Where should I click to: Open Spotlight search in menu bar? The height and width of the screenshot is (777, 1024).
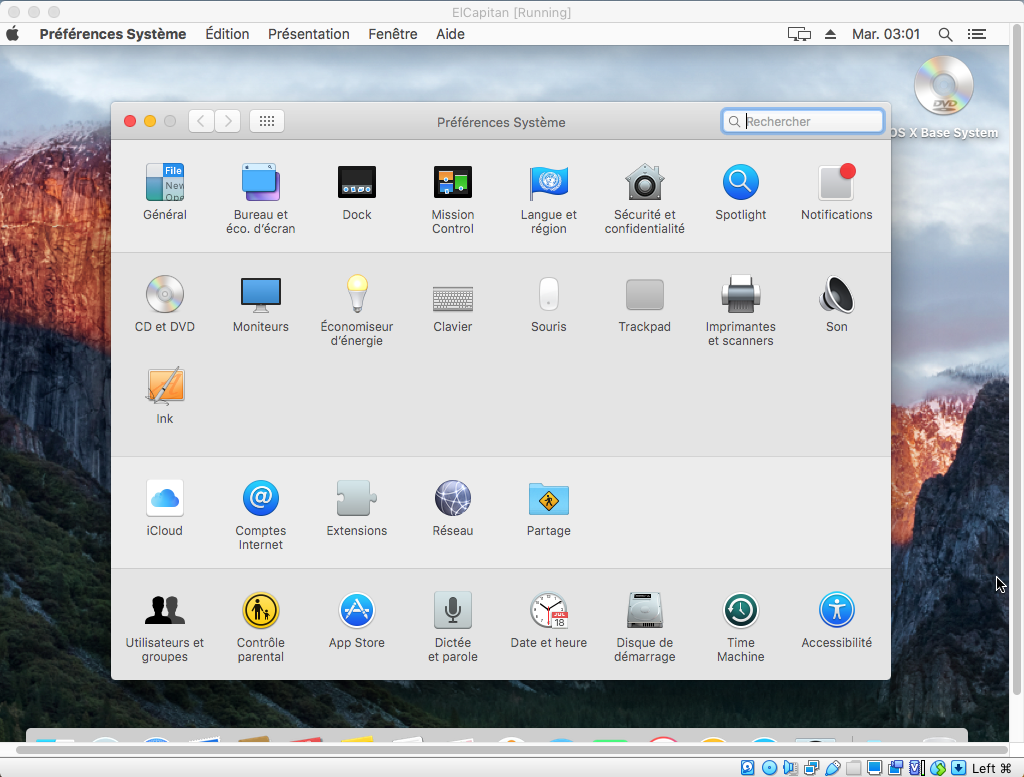(x=945, y=34)
